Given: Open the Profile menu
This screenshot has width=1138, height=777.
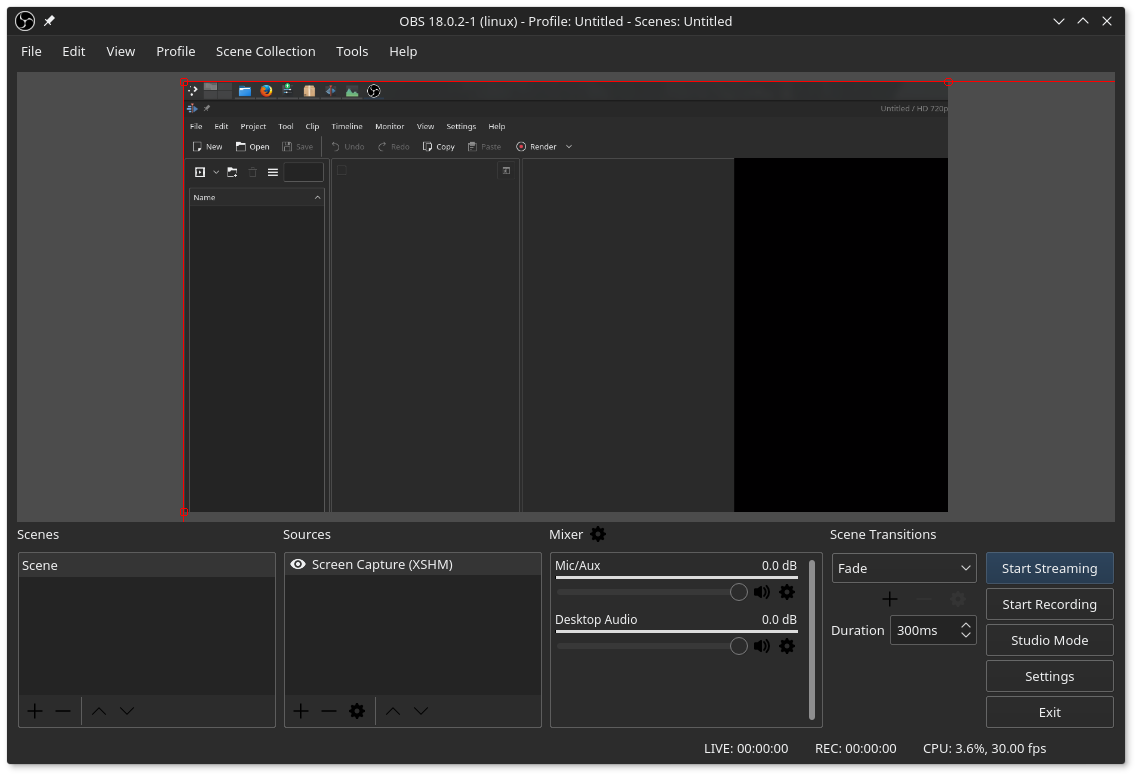Looking at the screenshot, I should tap(176, 52).
